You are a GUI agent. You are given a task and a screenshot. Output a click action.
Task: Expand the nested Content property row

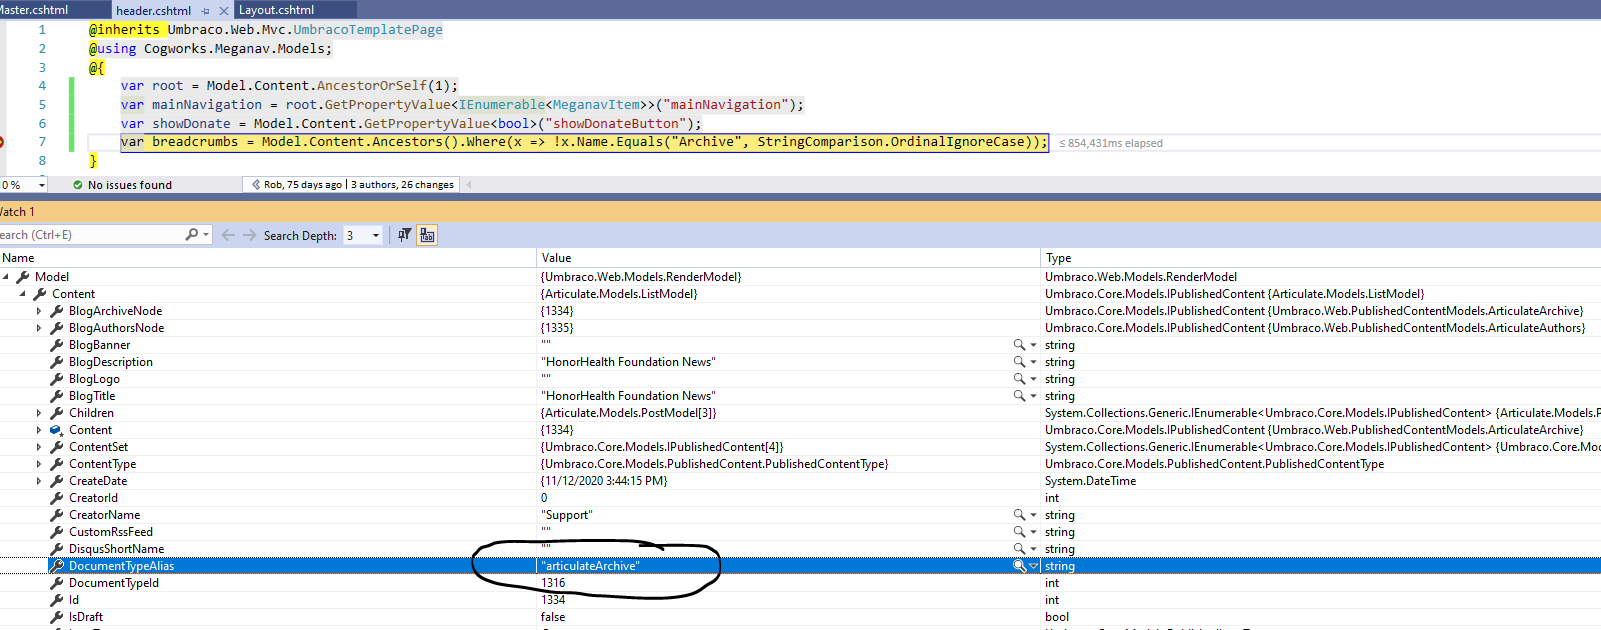click(39, 430)
